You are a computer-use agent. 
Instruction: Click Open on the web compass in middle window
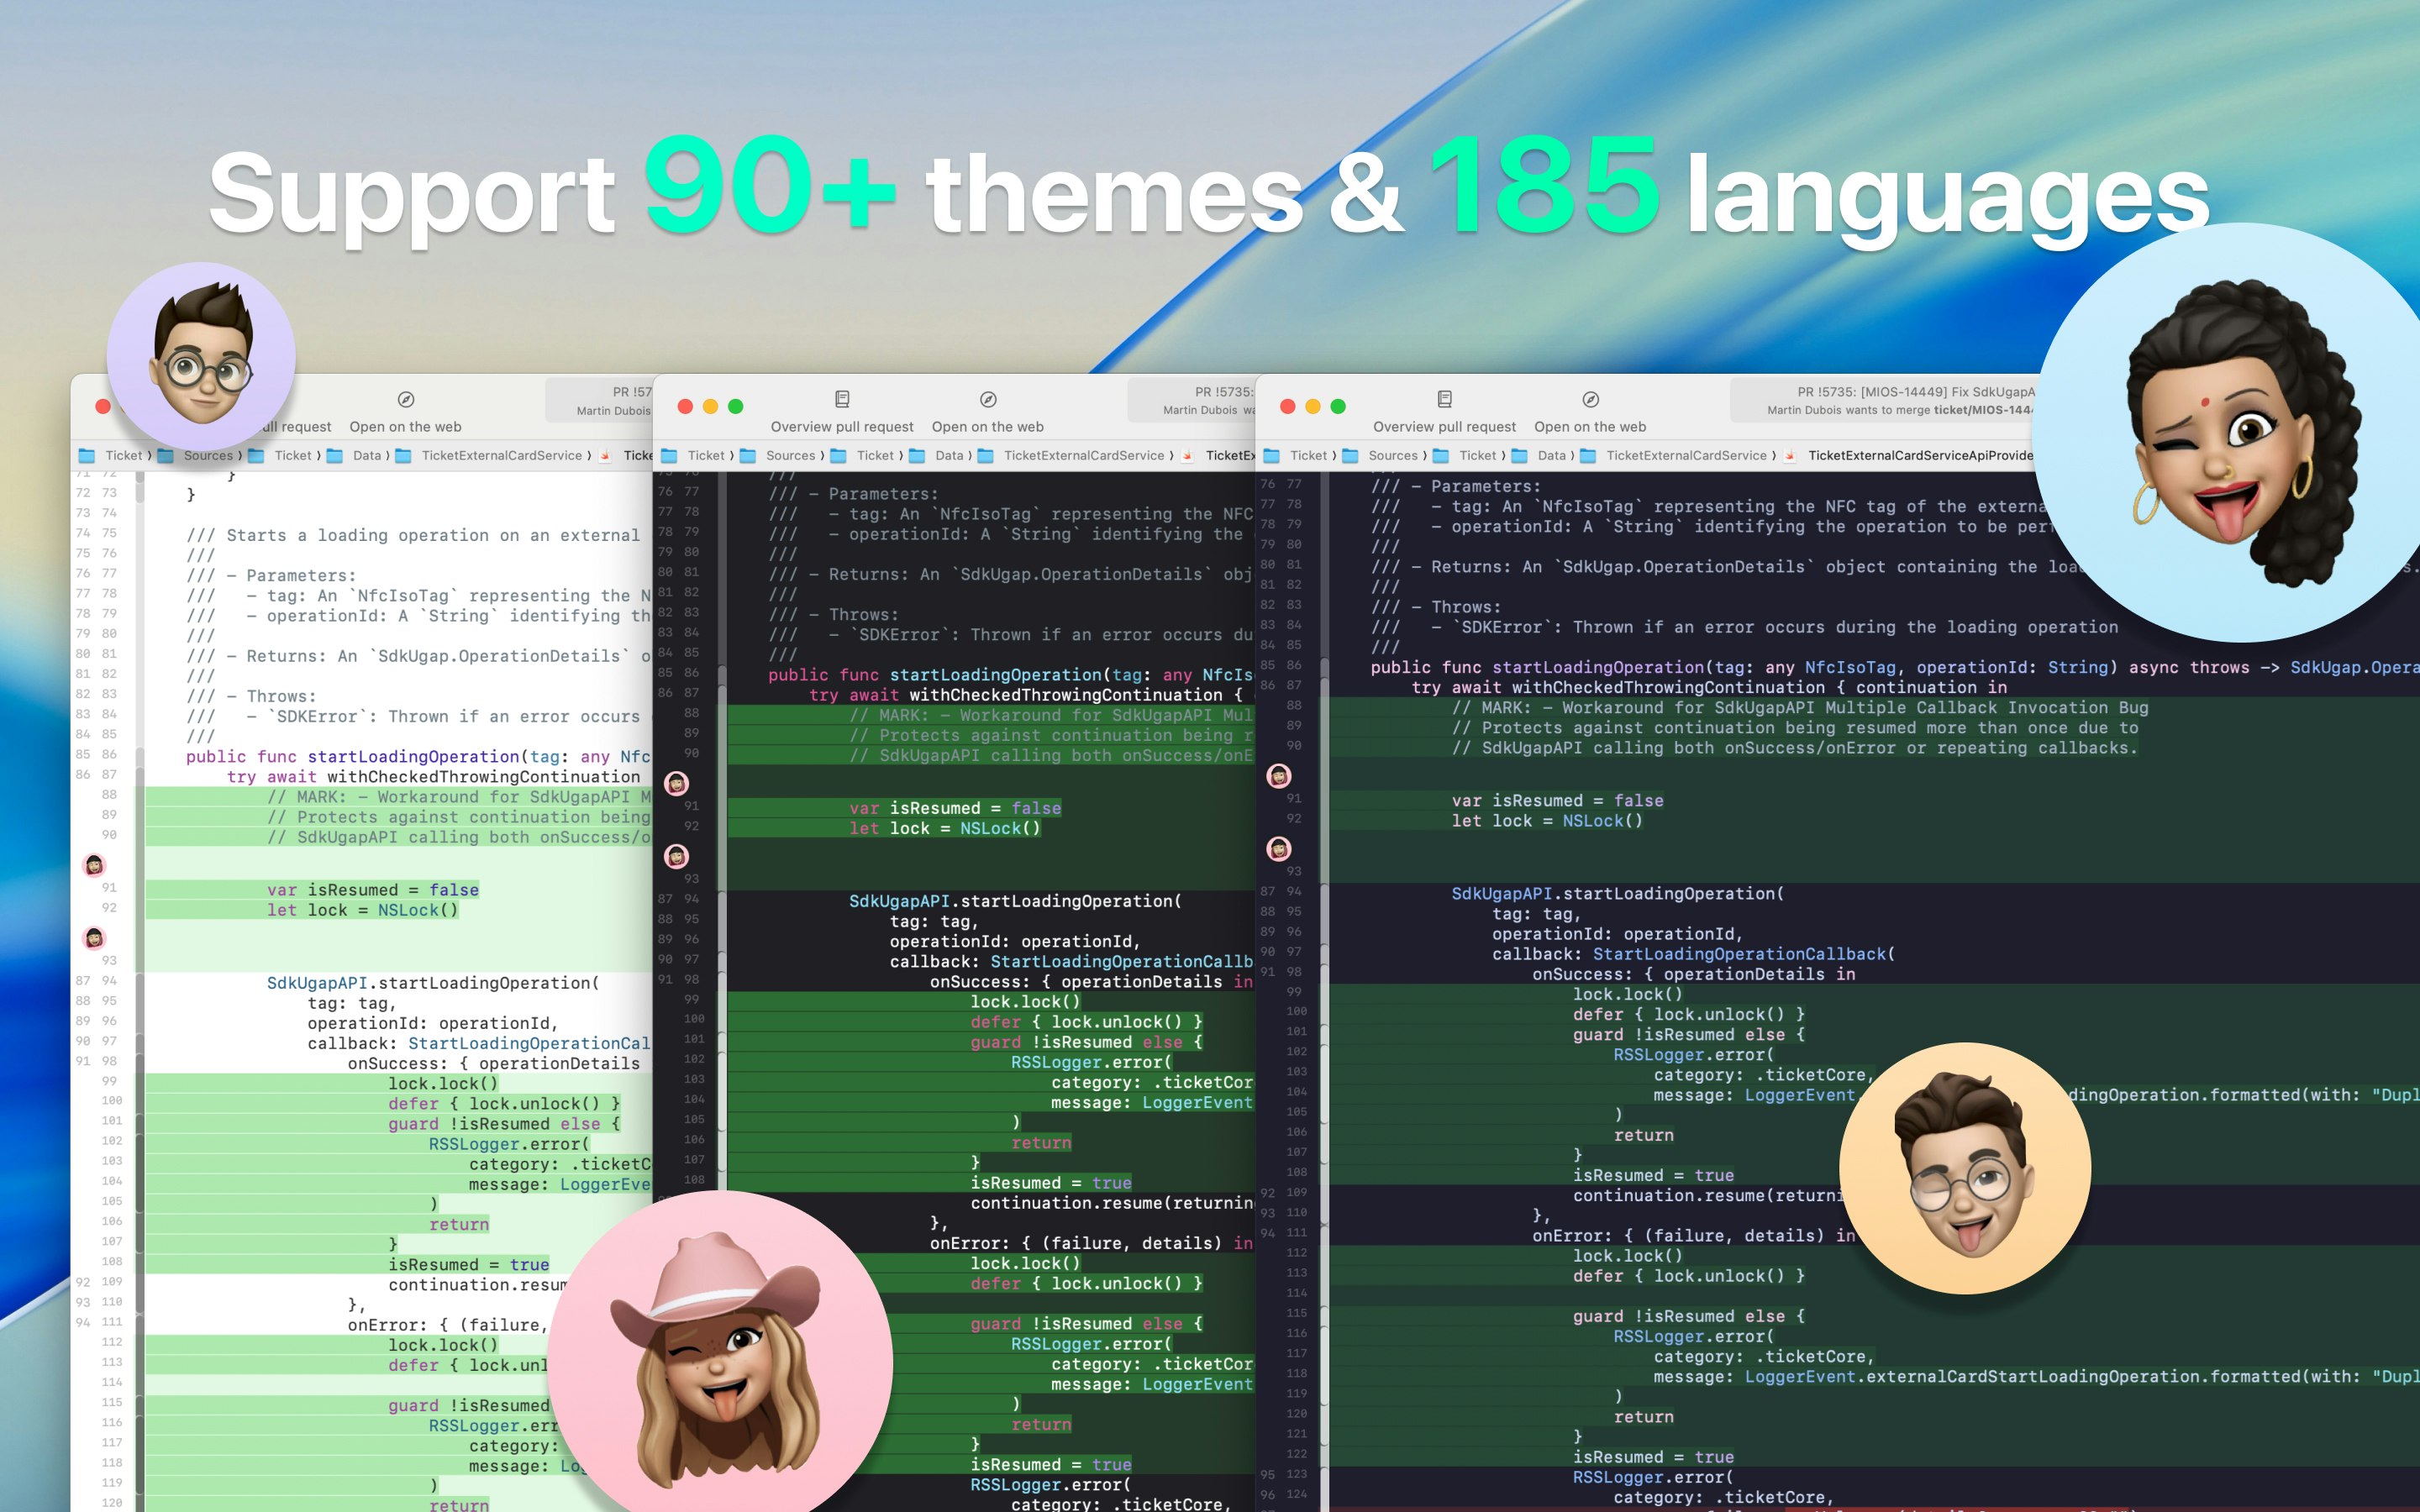(x=988, y=399)
